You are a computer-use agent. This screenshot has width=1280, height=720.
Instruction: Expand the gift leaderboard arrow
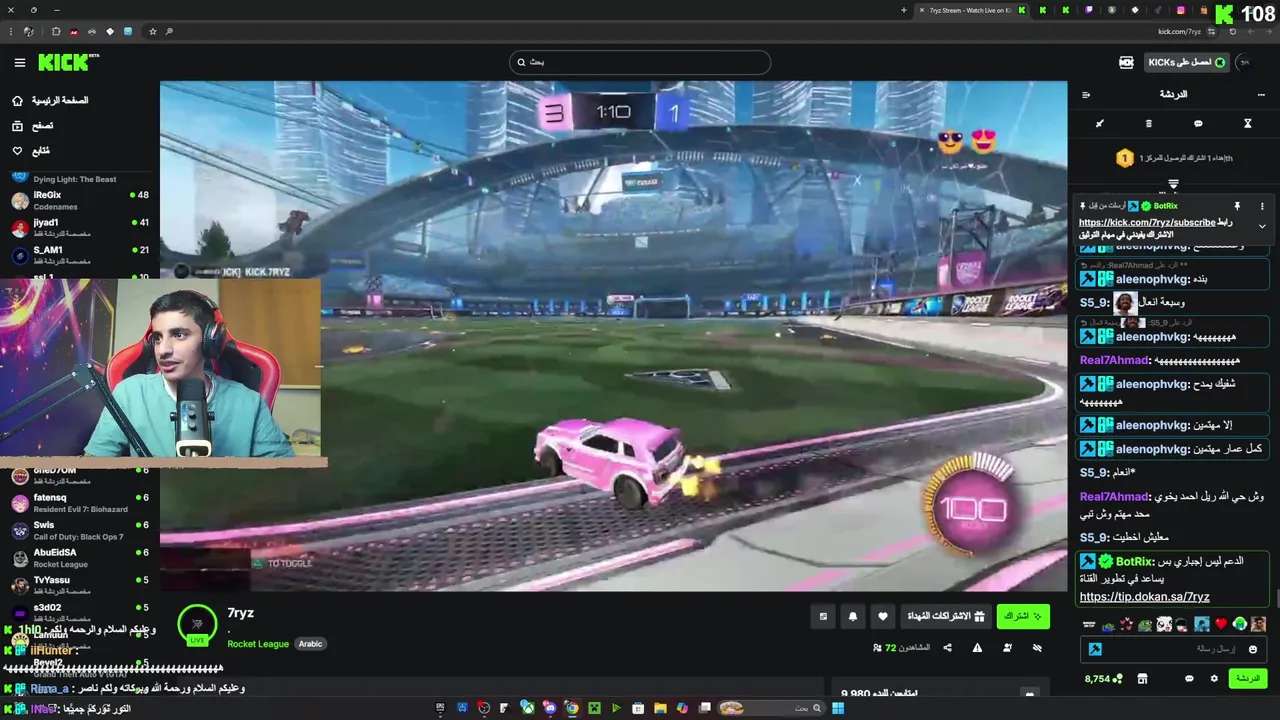1173,184
